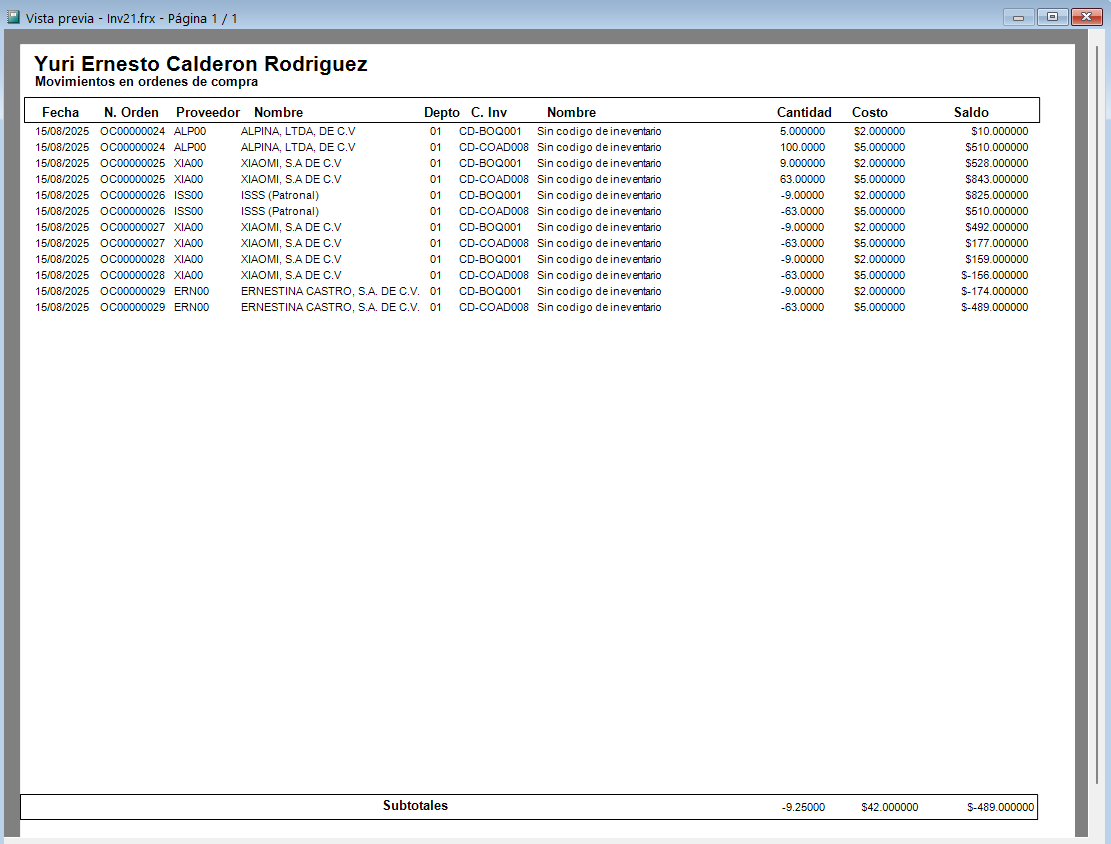Screen dimensions: 1111x844
Task: Click the report title Yuri Ernesto Calderon Rodriguez
Action: click(x=201, y=64)
